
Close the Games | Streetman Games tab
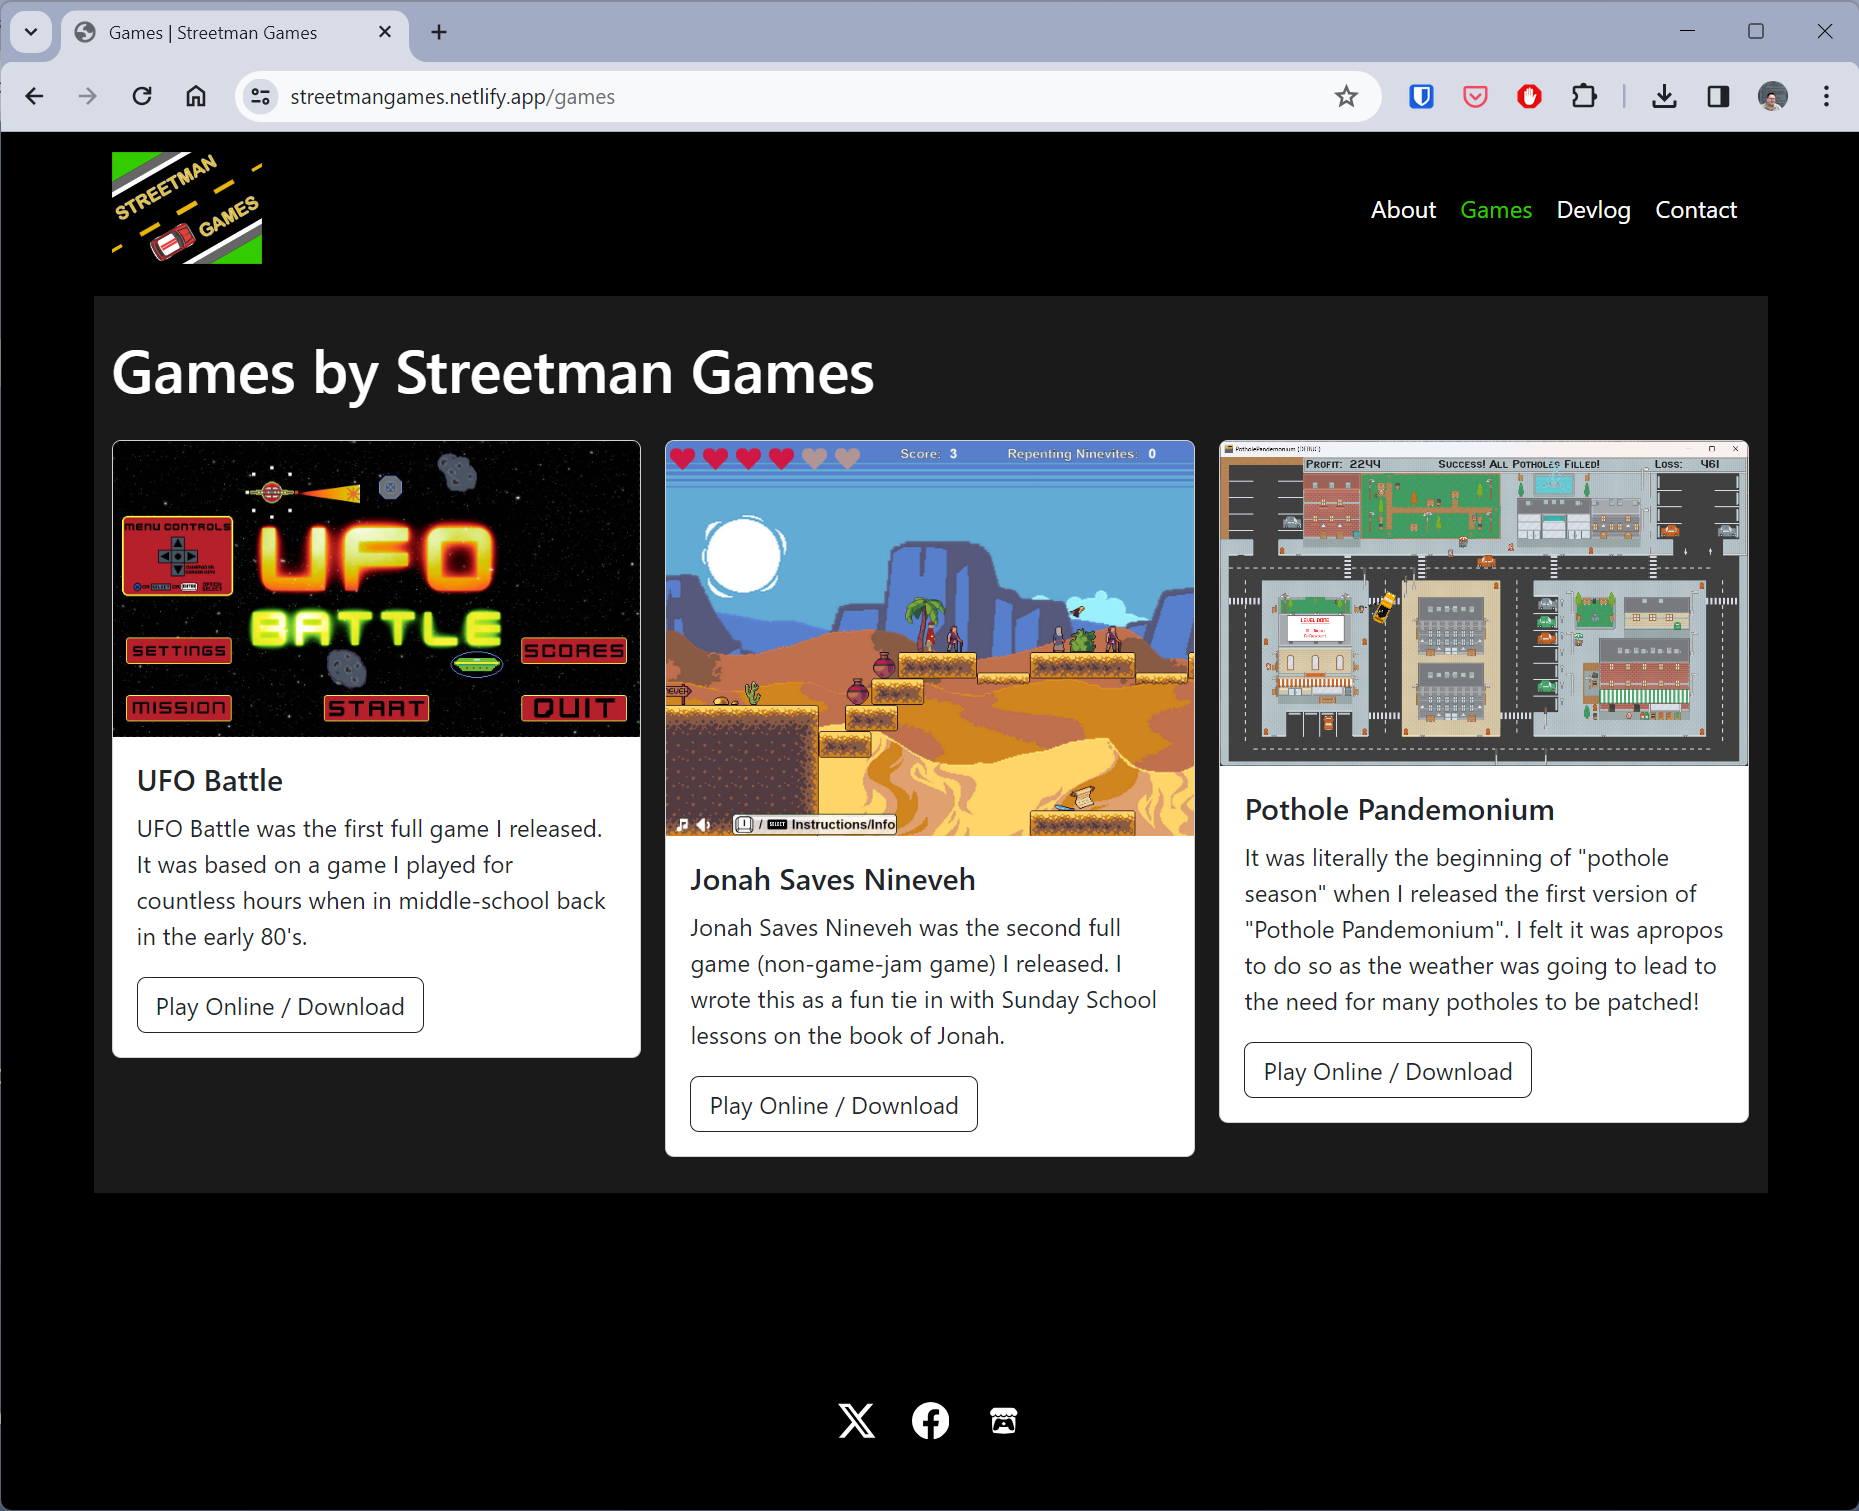(385, 32)
